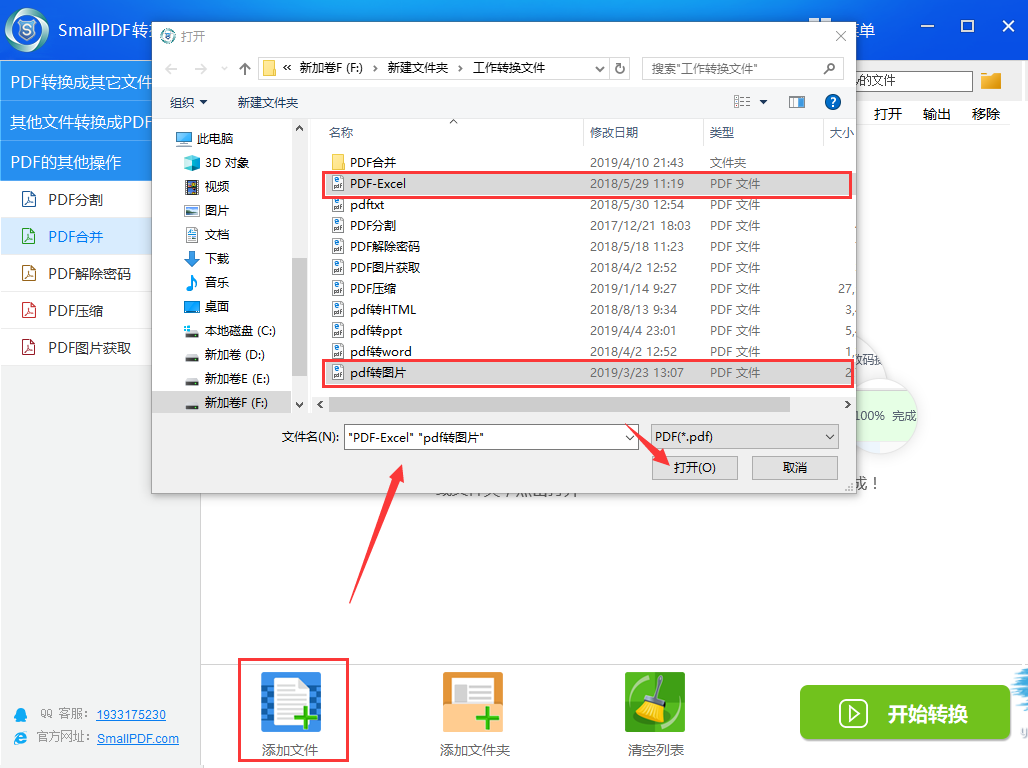Click the Clear List broom icon (清空列表)

(654, 702)
